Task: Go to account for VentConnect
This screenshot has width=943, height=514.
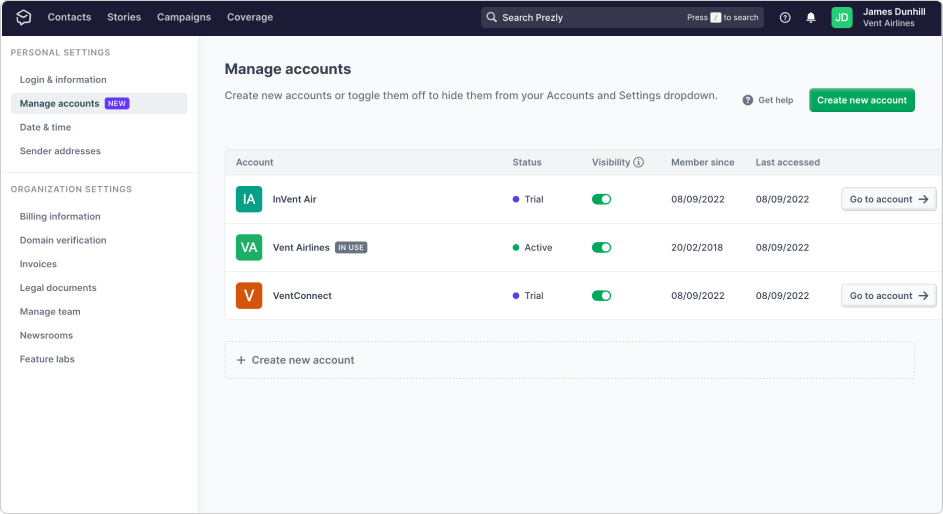Action: click(888, 295)
